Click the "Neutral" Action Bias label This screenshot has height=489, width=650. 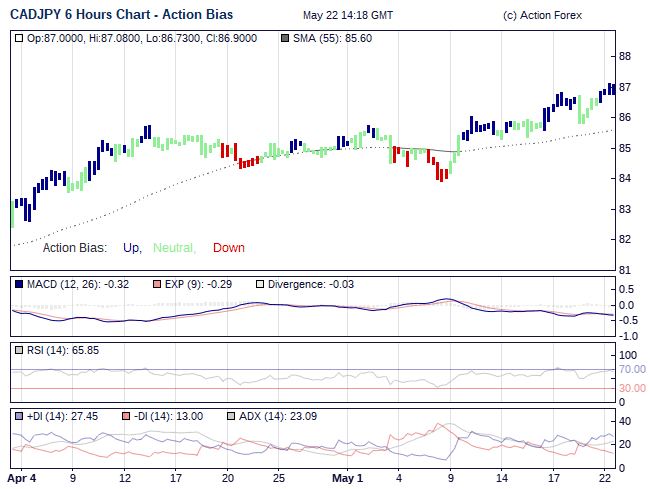click(x=174, y=248)
